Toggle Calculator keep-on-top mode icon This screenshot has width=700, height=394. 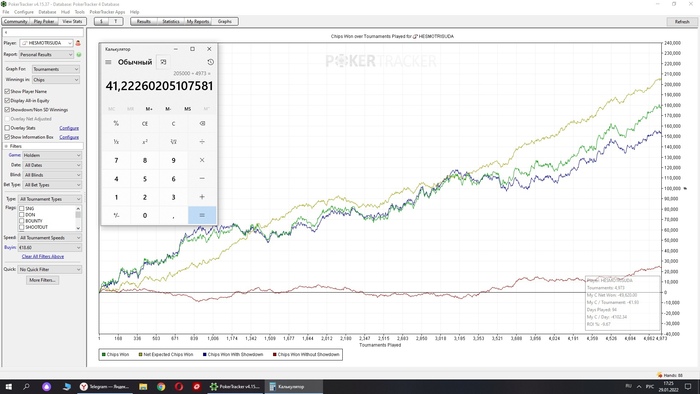pyautogui.click(x=163, y=62)
